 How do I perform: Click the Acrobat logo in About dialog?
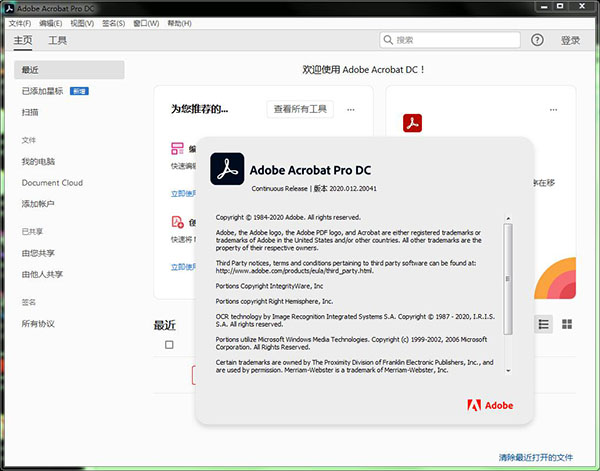point(227,169)
